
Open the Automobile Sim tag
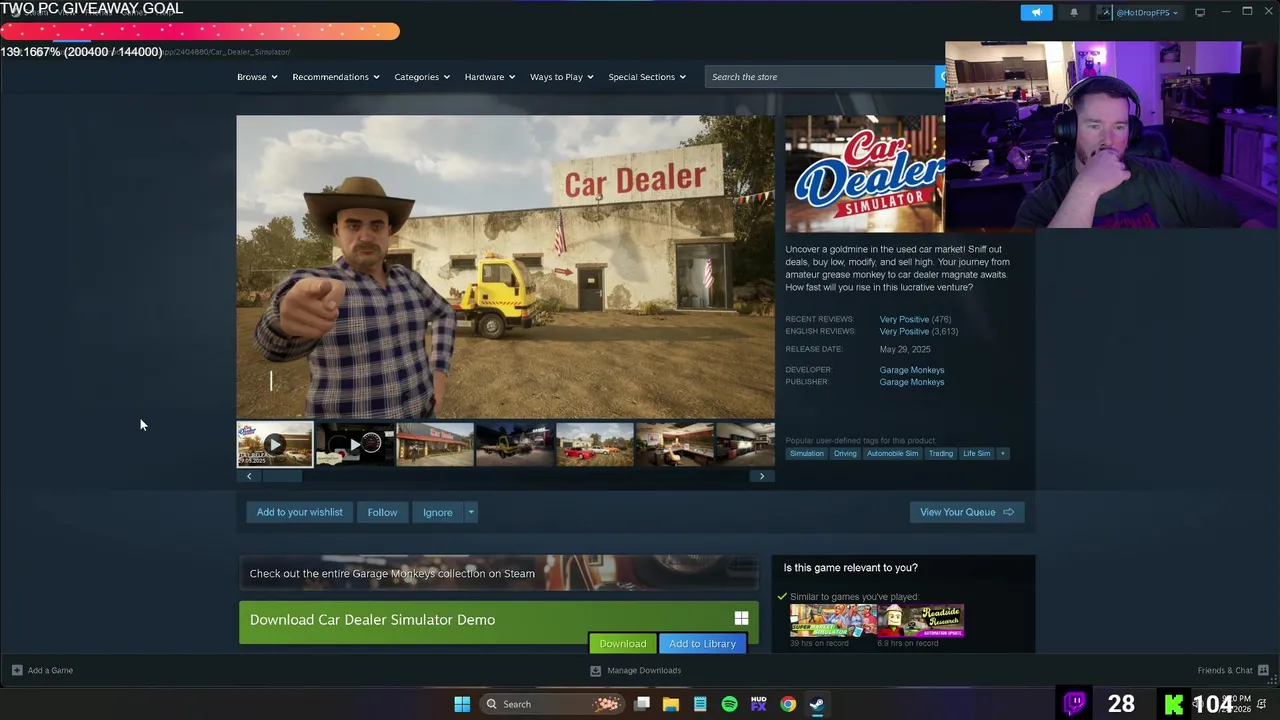tap(892, 454)
